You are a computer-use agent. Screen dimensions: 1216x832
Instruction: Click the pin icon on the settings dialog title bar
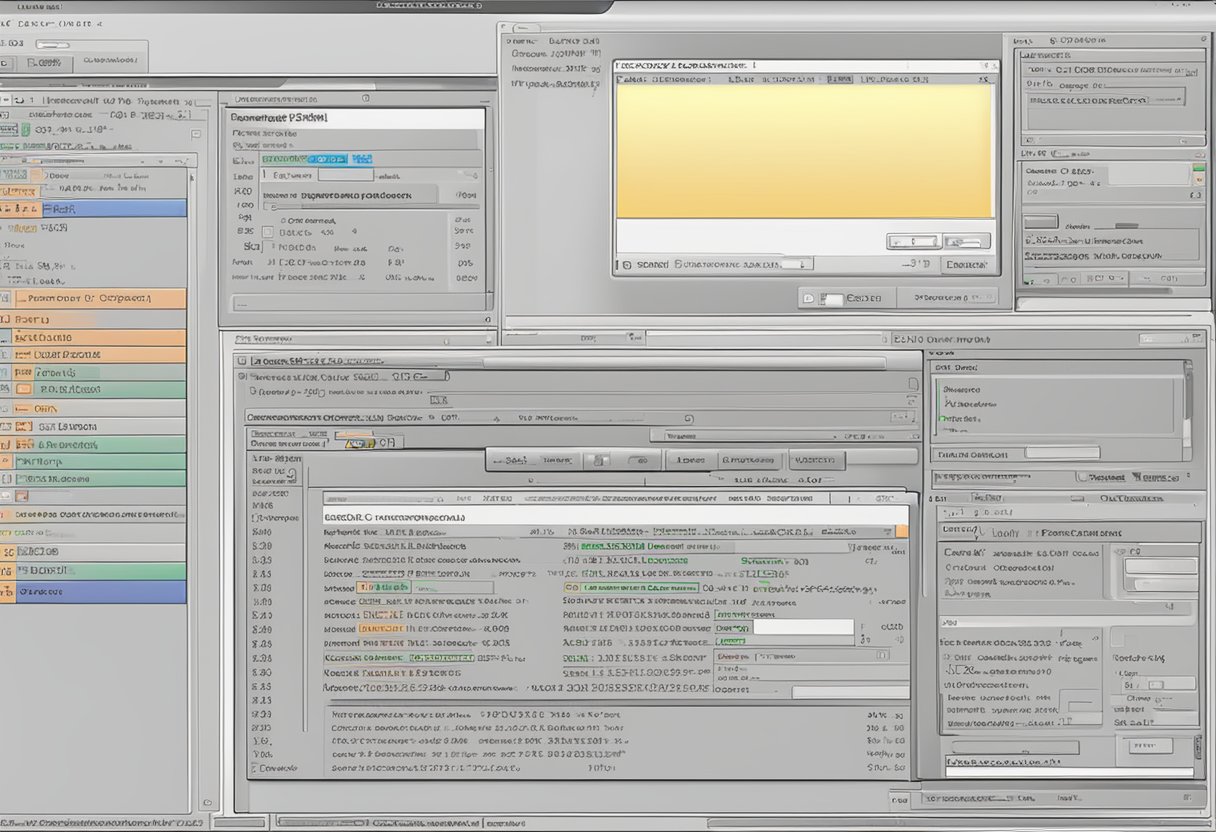tap(365, 99)
